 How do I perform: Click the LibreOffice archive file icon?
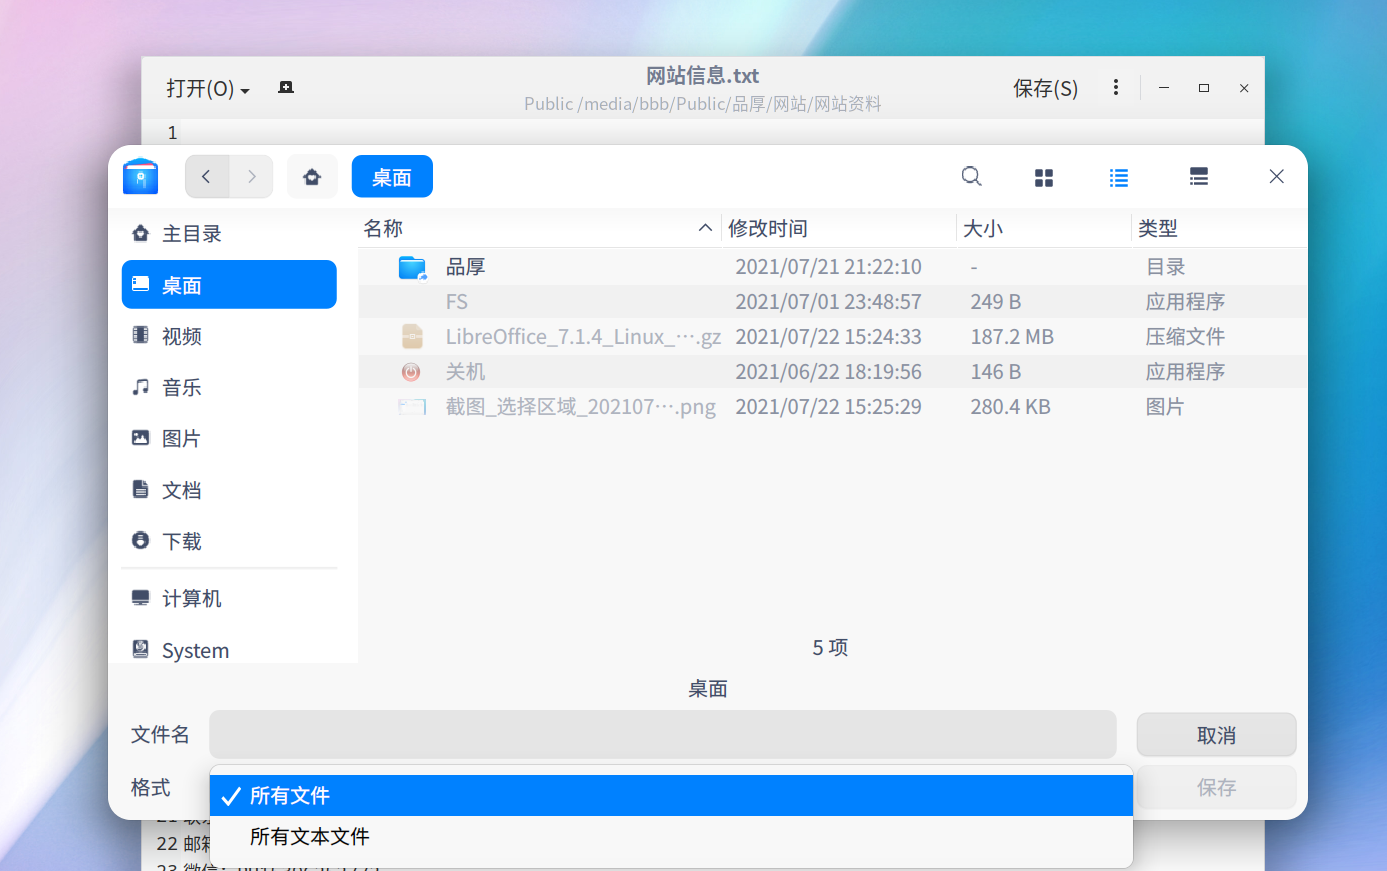coord(412,337)
